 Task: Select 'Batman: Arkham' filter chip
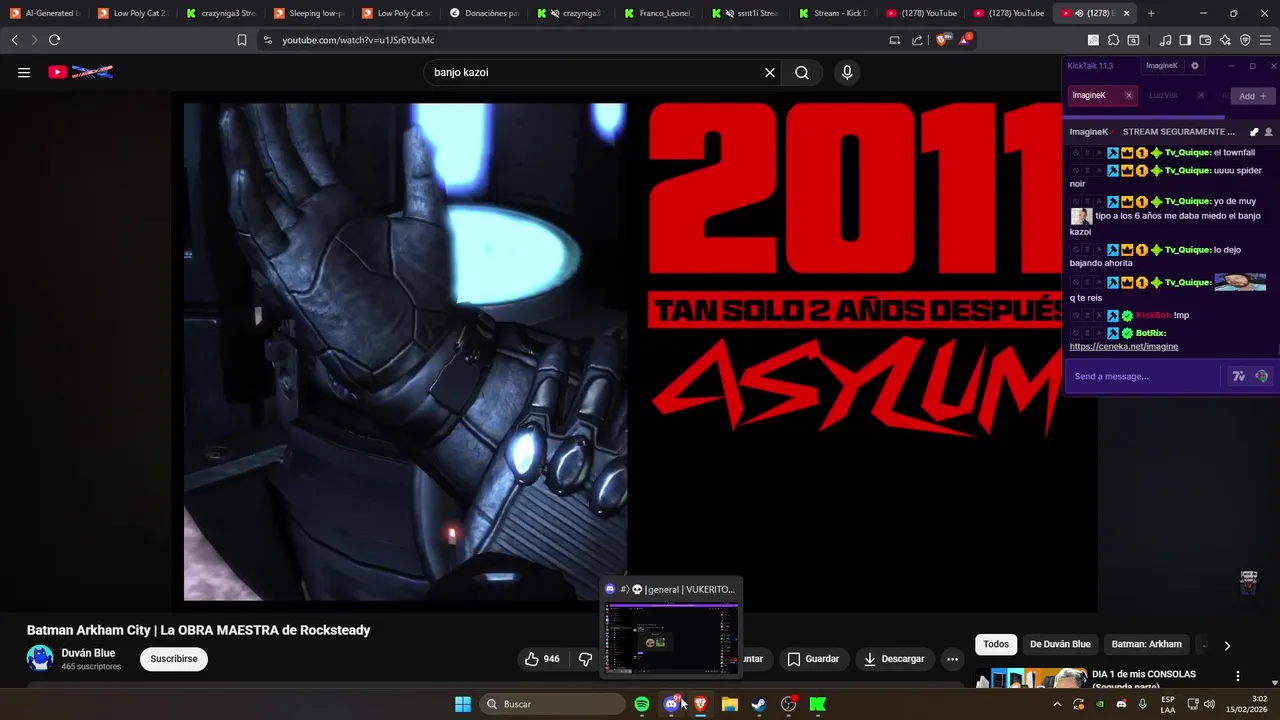click(x=1147, y=644)
